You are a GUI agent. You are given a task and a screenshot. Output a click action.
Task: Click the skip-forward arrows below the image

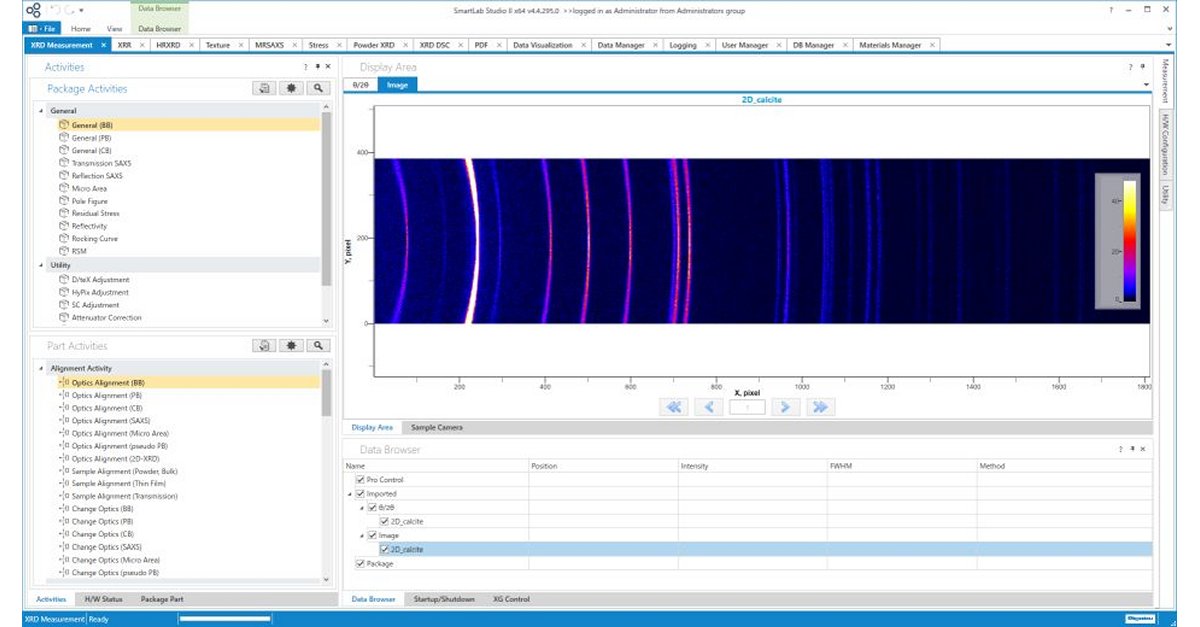[820, 407]
